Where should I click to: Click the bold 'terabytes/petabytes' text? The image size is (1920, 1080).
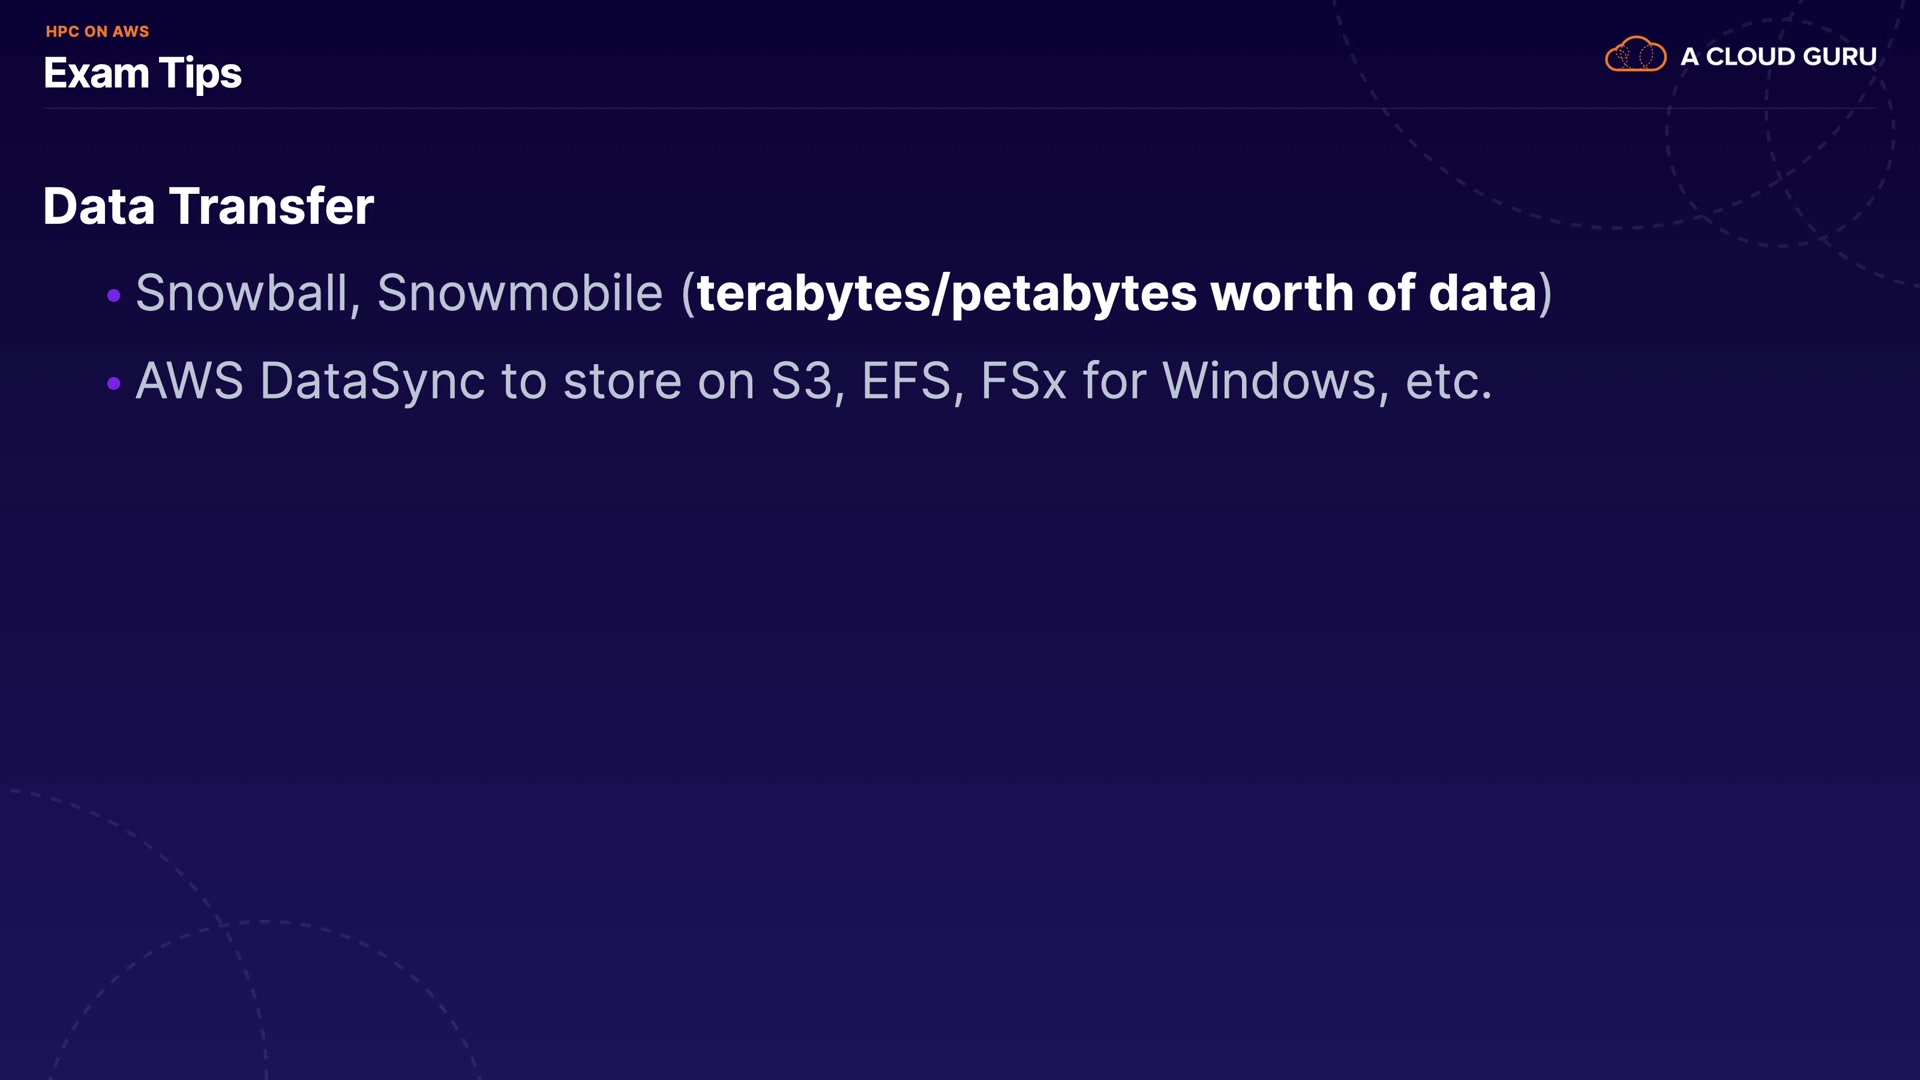pyautogui.click(x=946, y=293)
